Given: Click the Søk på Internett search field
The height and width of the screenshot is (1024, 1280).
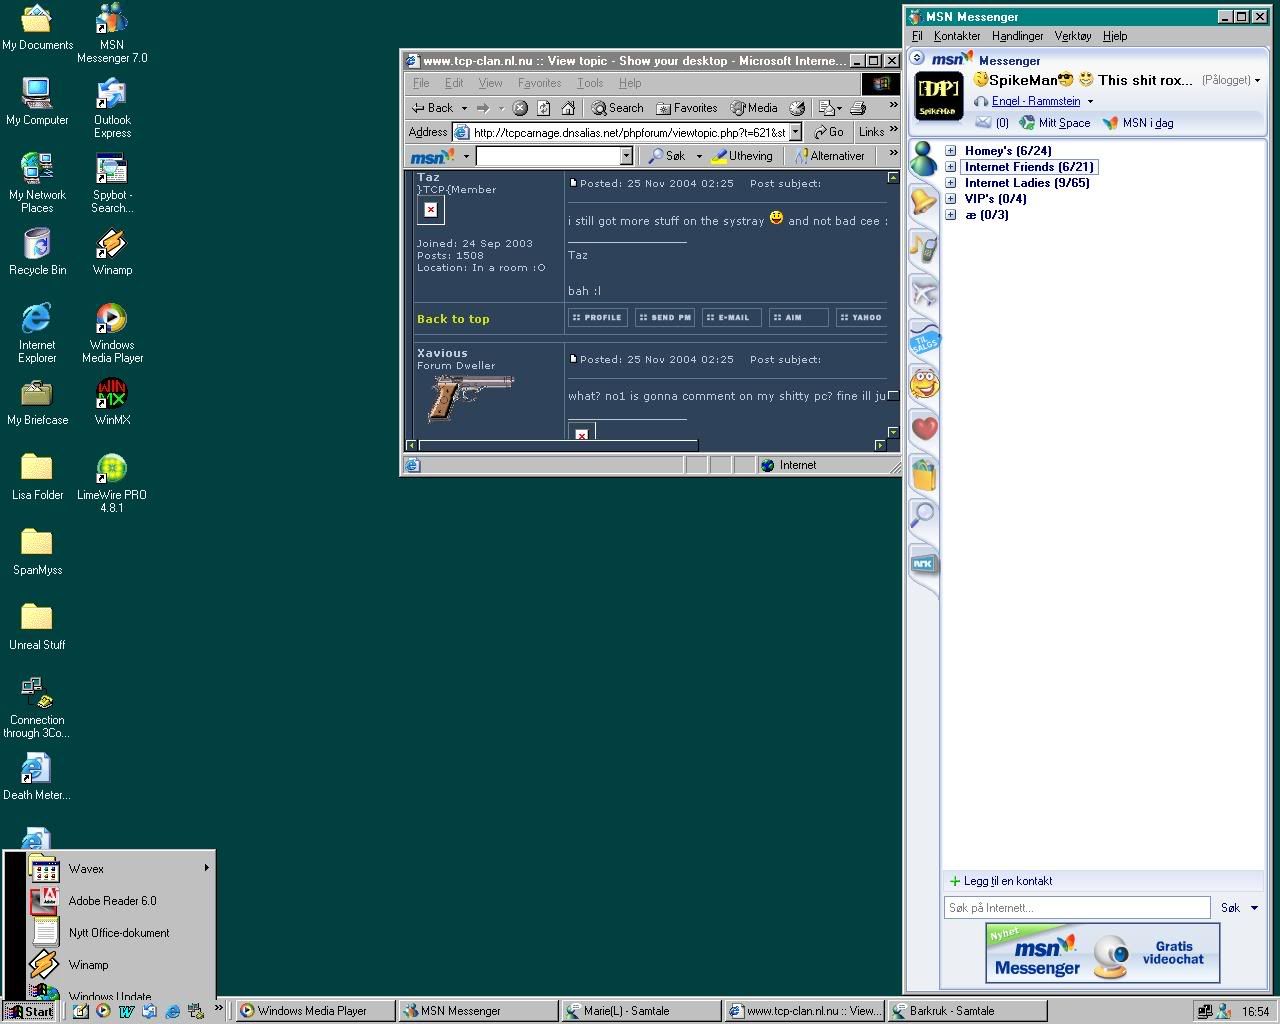Looking at the screenshot, I should [1076, 908].
